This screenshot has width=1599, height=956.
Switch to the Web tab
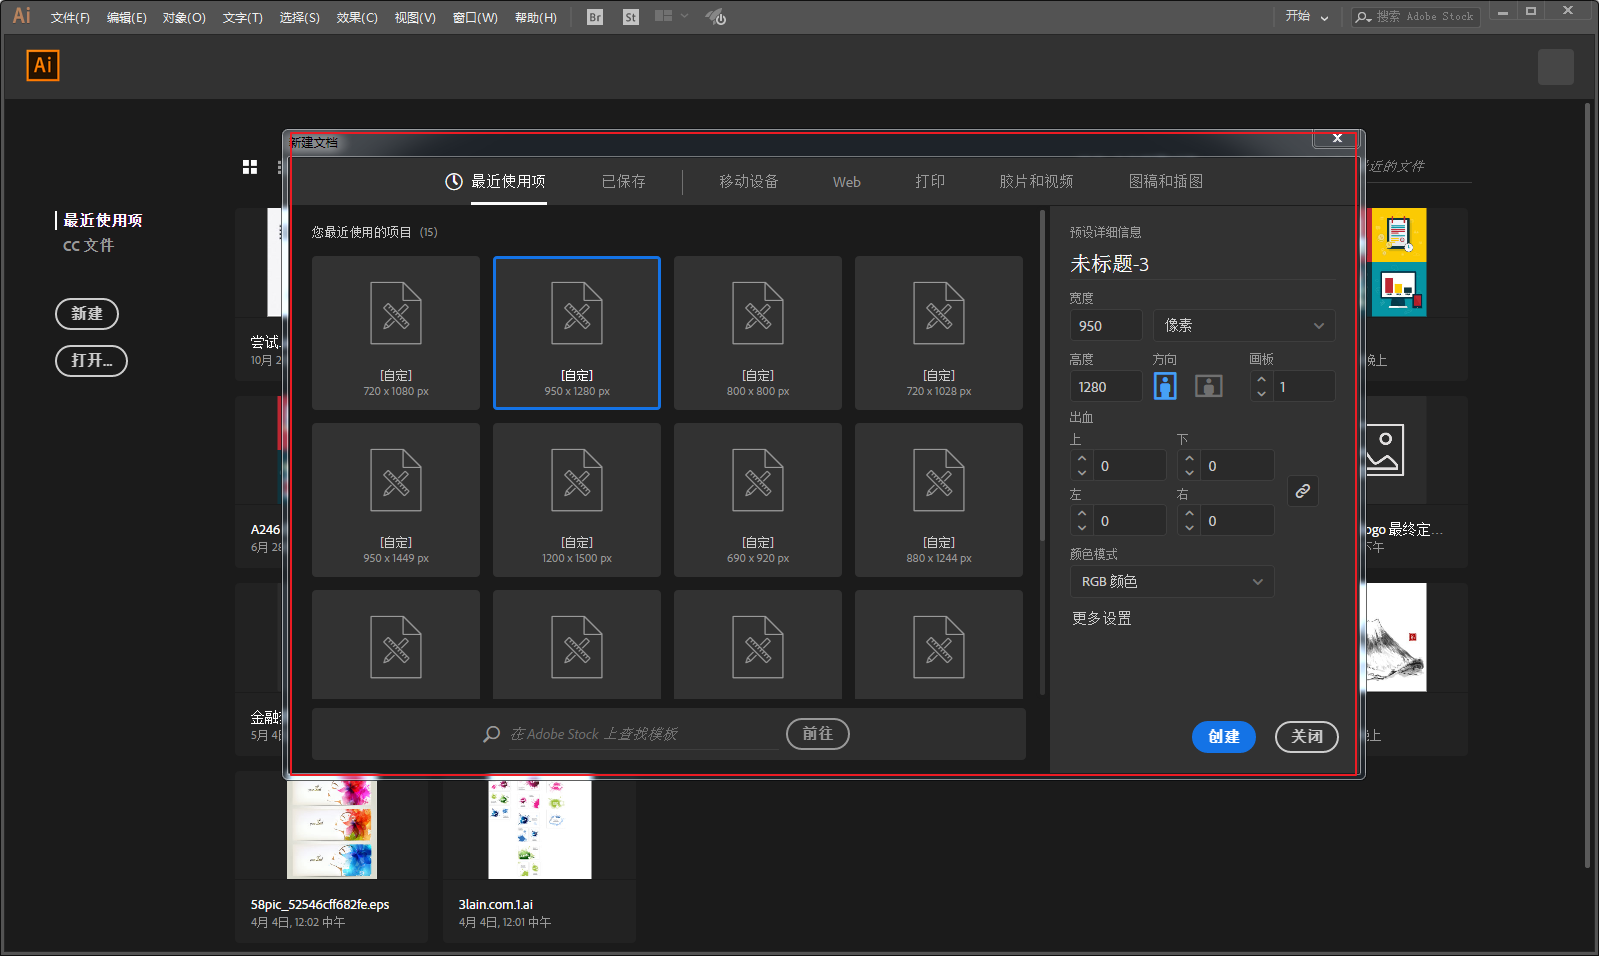click(x=847, y=182)
